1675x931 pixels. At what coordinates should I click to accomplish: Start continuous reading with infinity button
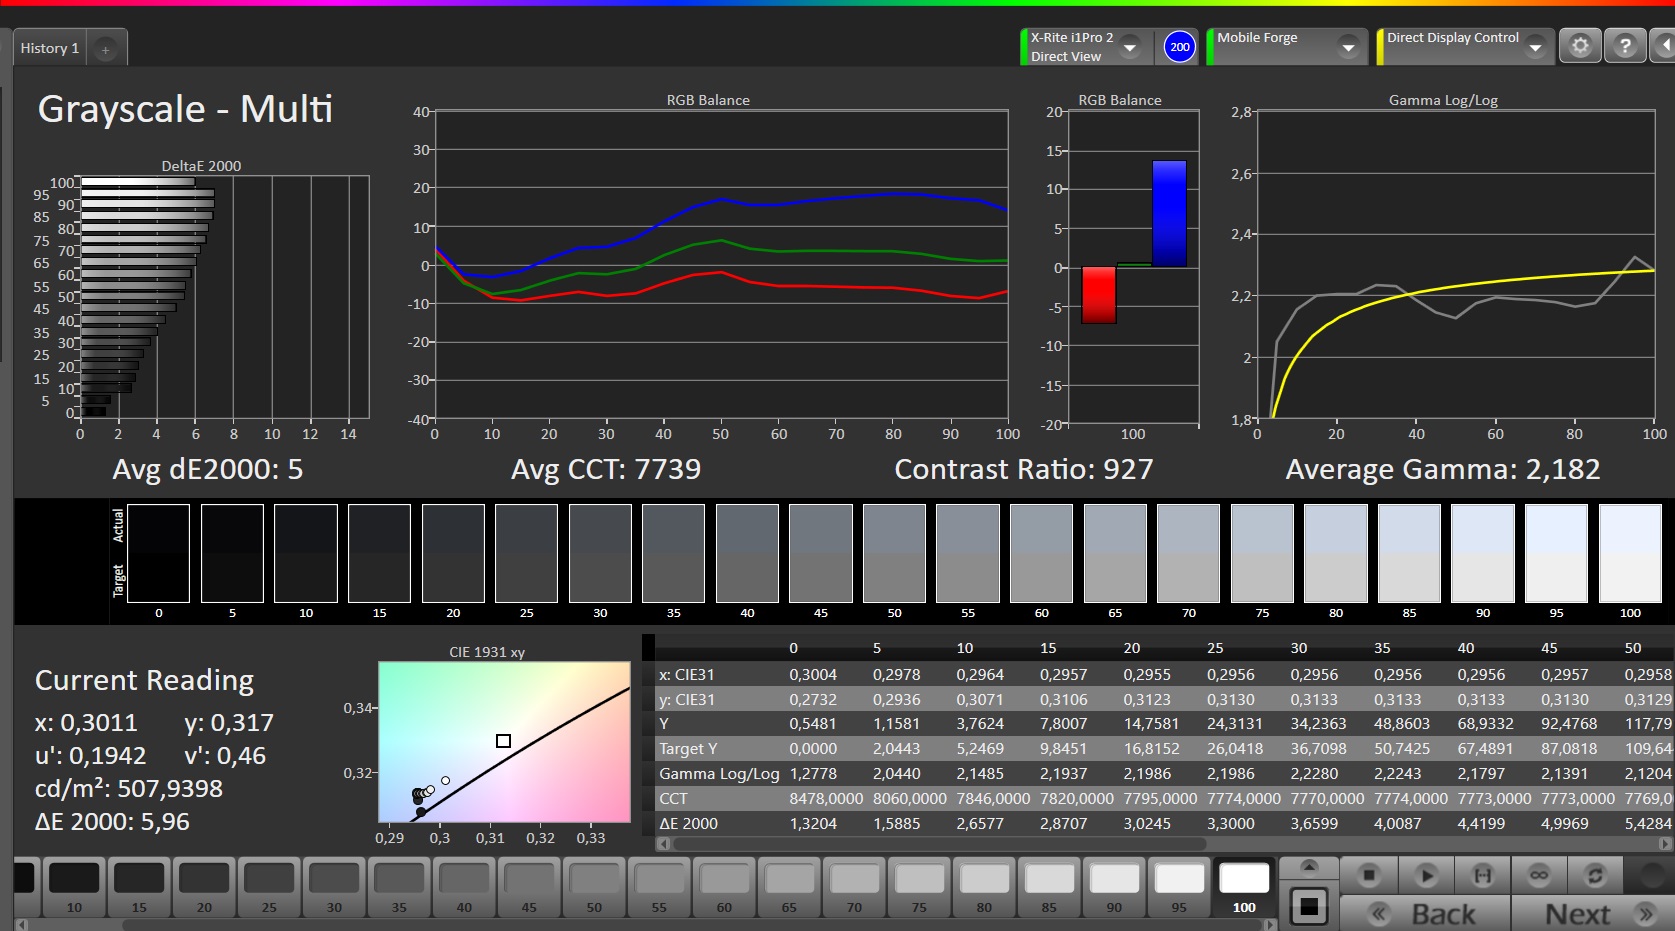click(x=1539, y=875)
